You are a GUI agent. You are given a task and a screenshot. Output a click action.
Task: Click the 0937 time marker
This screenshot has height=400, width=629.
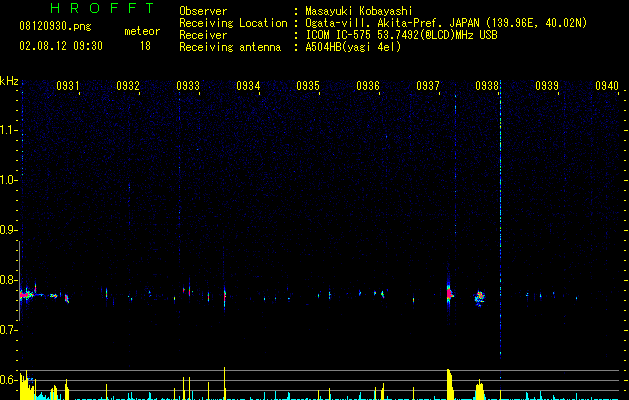[428, 86]
